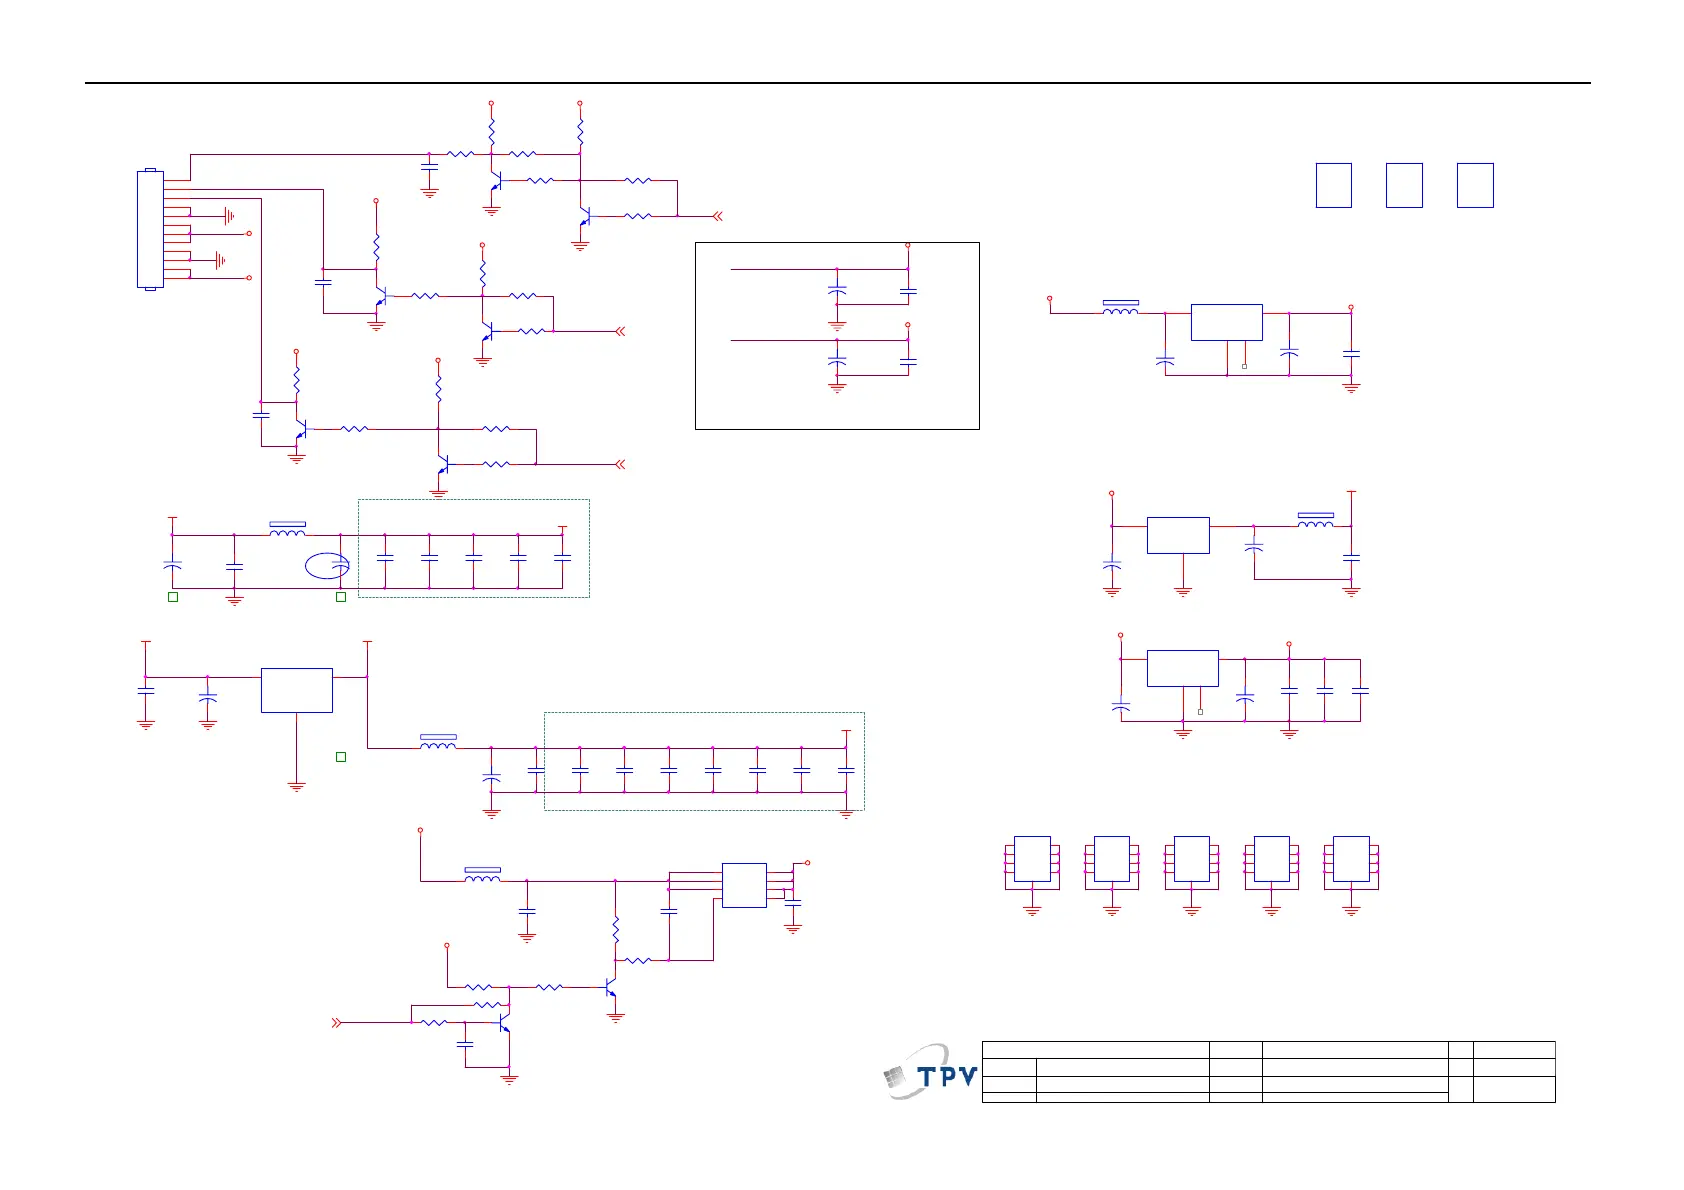Click the middle of three empty blue rectangles
The height and width of the screenshot is (1190, 1684).
point(1404,185)
